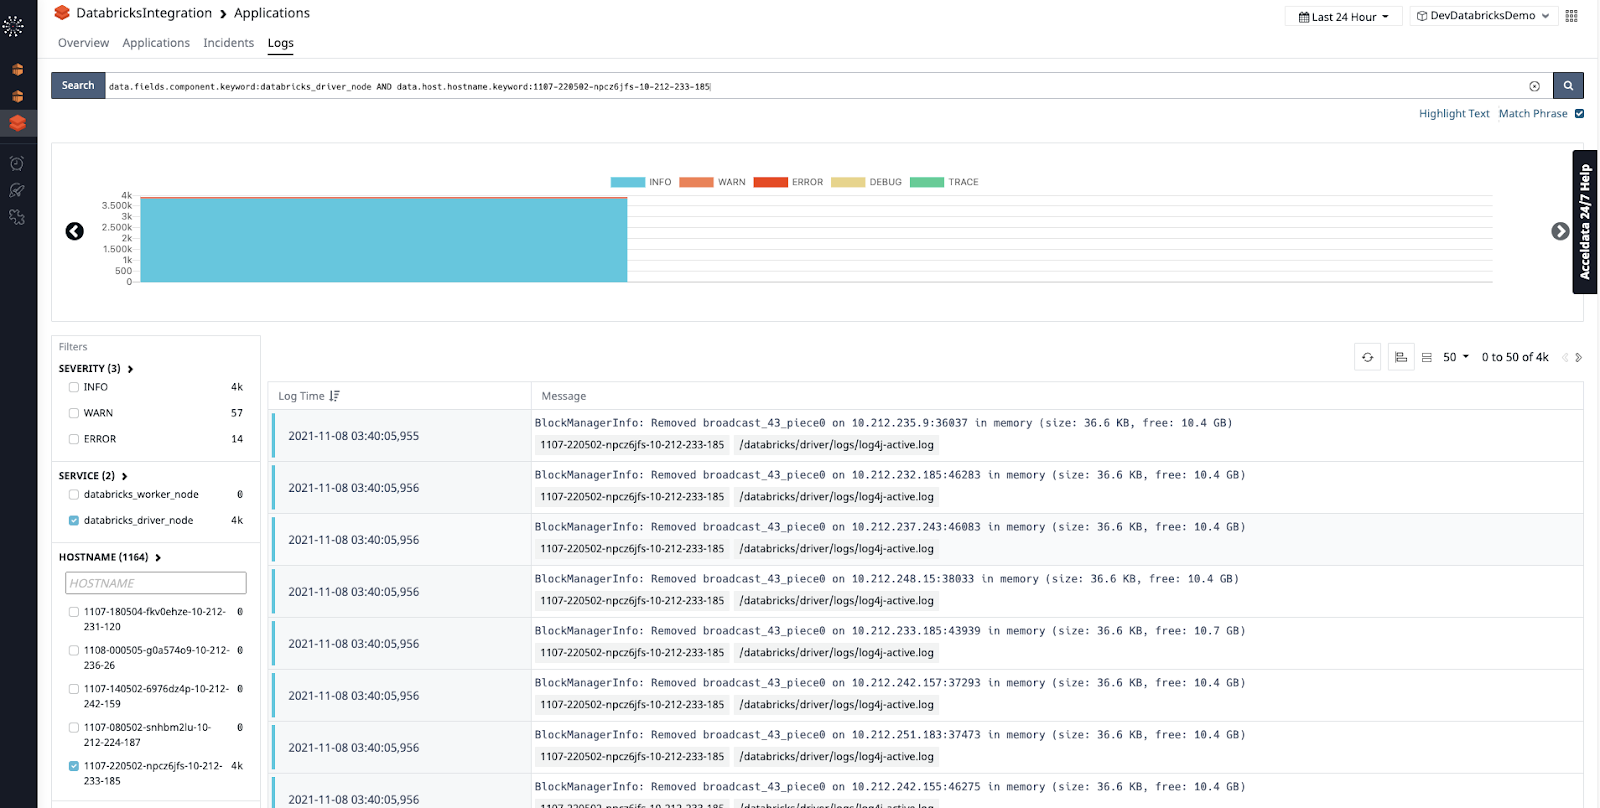Click log message with 10.212.251.183:37473
The height and width of the screenshot is (808, 1600).
pos(890,735)
